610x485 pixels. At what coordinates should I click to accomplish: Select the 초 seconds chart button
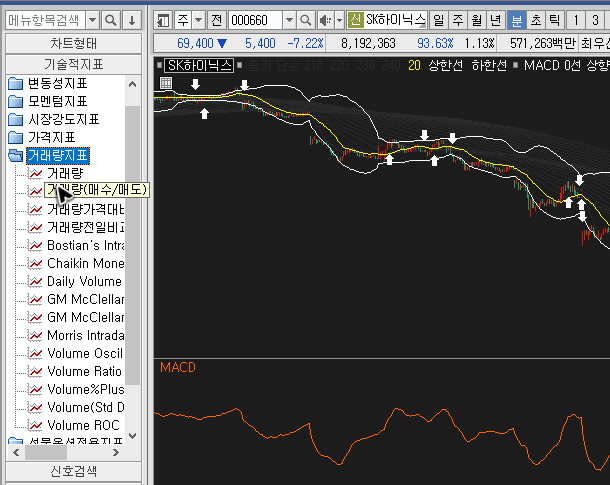pyautogui.click(x=536, y=20)
